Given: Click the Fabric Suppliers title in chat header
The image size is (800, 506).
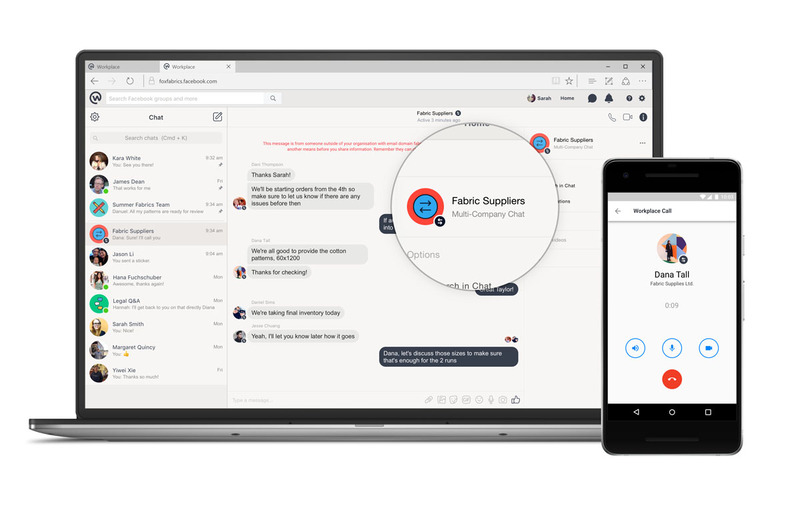Looking at the screenshot, I should [x=435, y=113].
